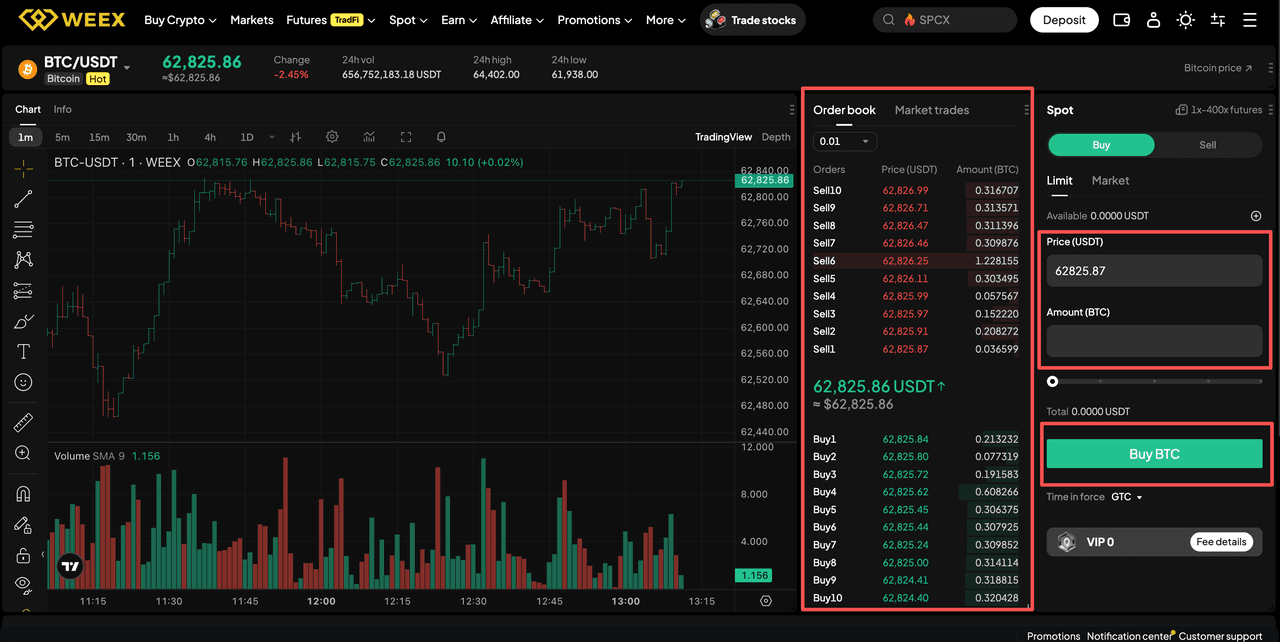Screen dimensions: 1280x642
Task: Switch to Buy side toggle
Action: click(1101, 145)
